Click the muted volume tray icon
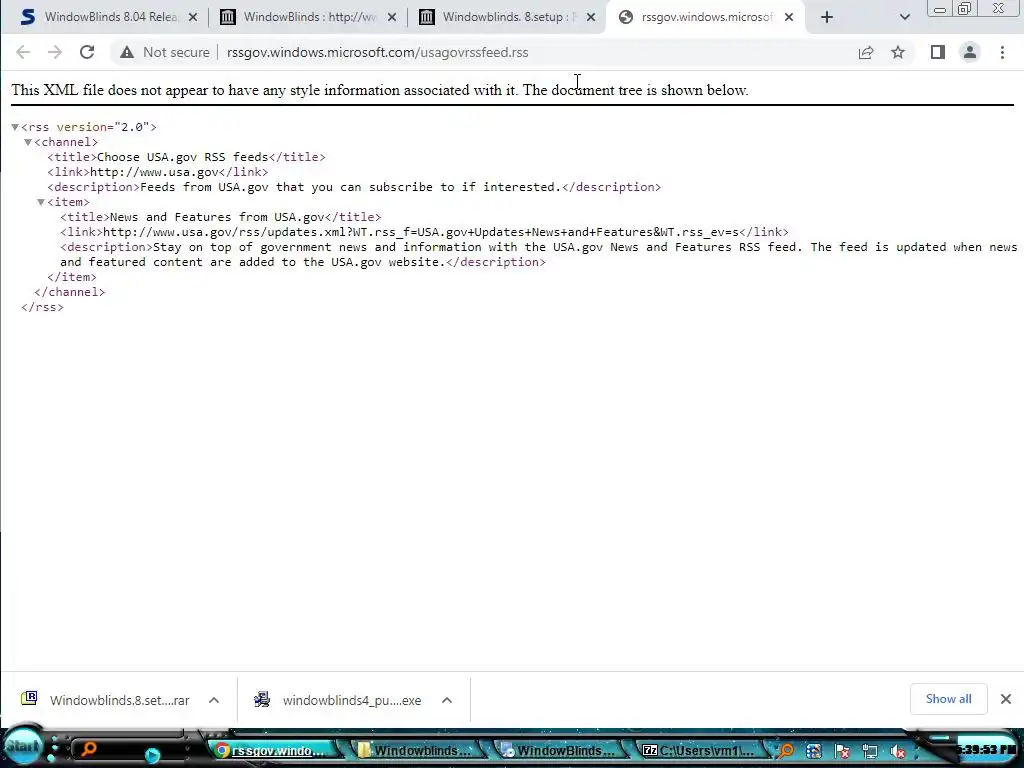This screenshot has width=1024, height=768. tap(899, 751)
